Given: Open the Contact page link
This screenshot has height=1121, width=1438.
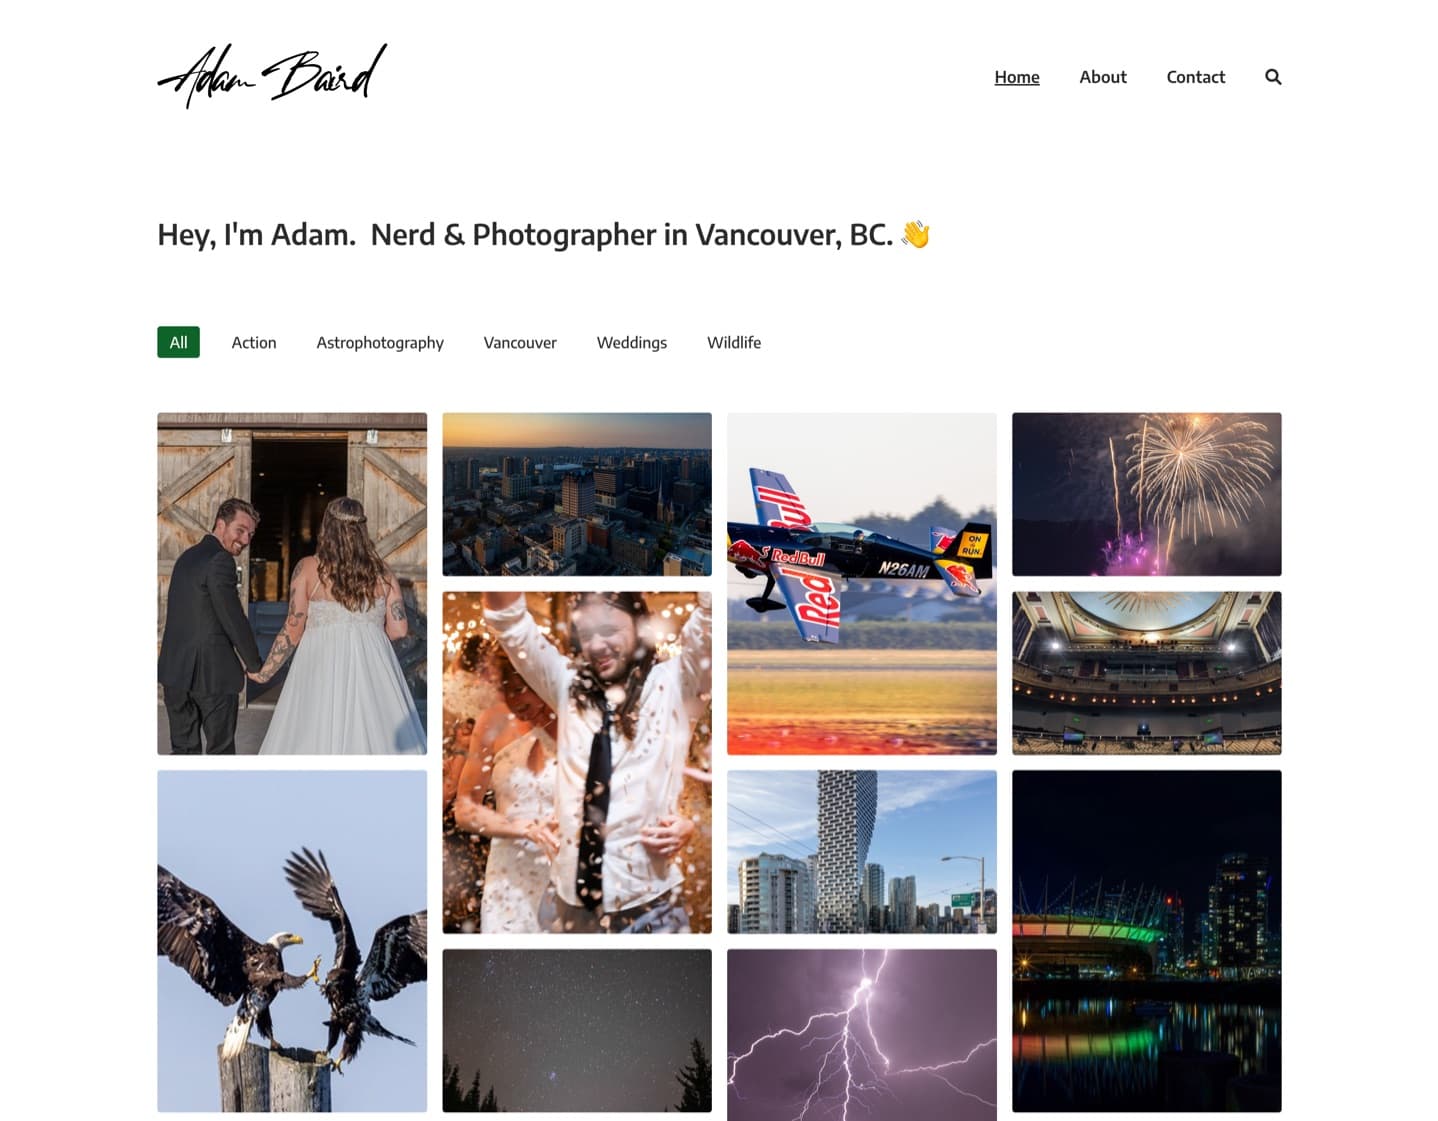Looking at the screenshot, I should 1195,77.
